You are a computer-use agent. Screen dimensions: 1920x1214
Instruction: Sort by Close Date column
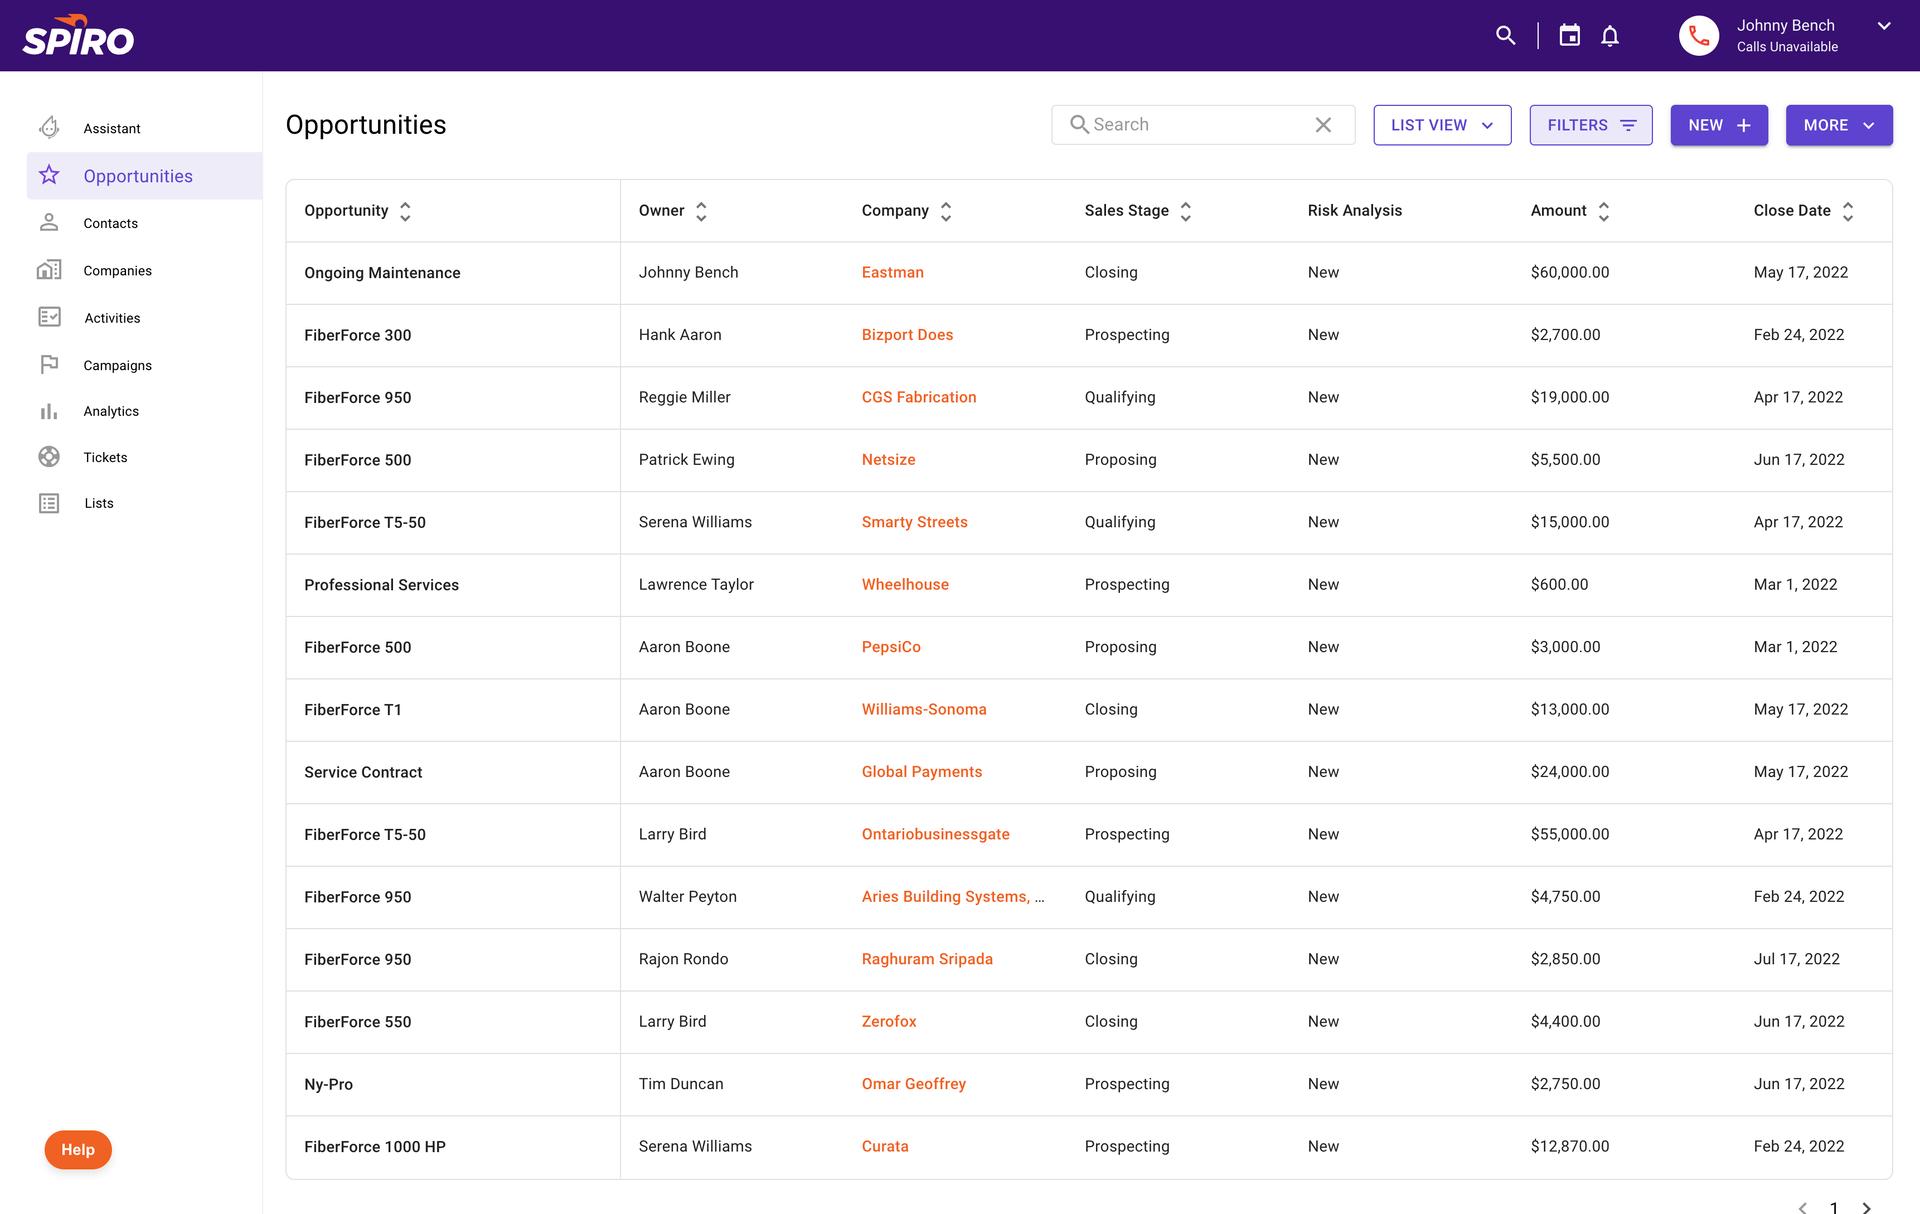tap(1847, 211)
